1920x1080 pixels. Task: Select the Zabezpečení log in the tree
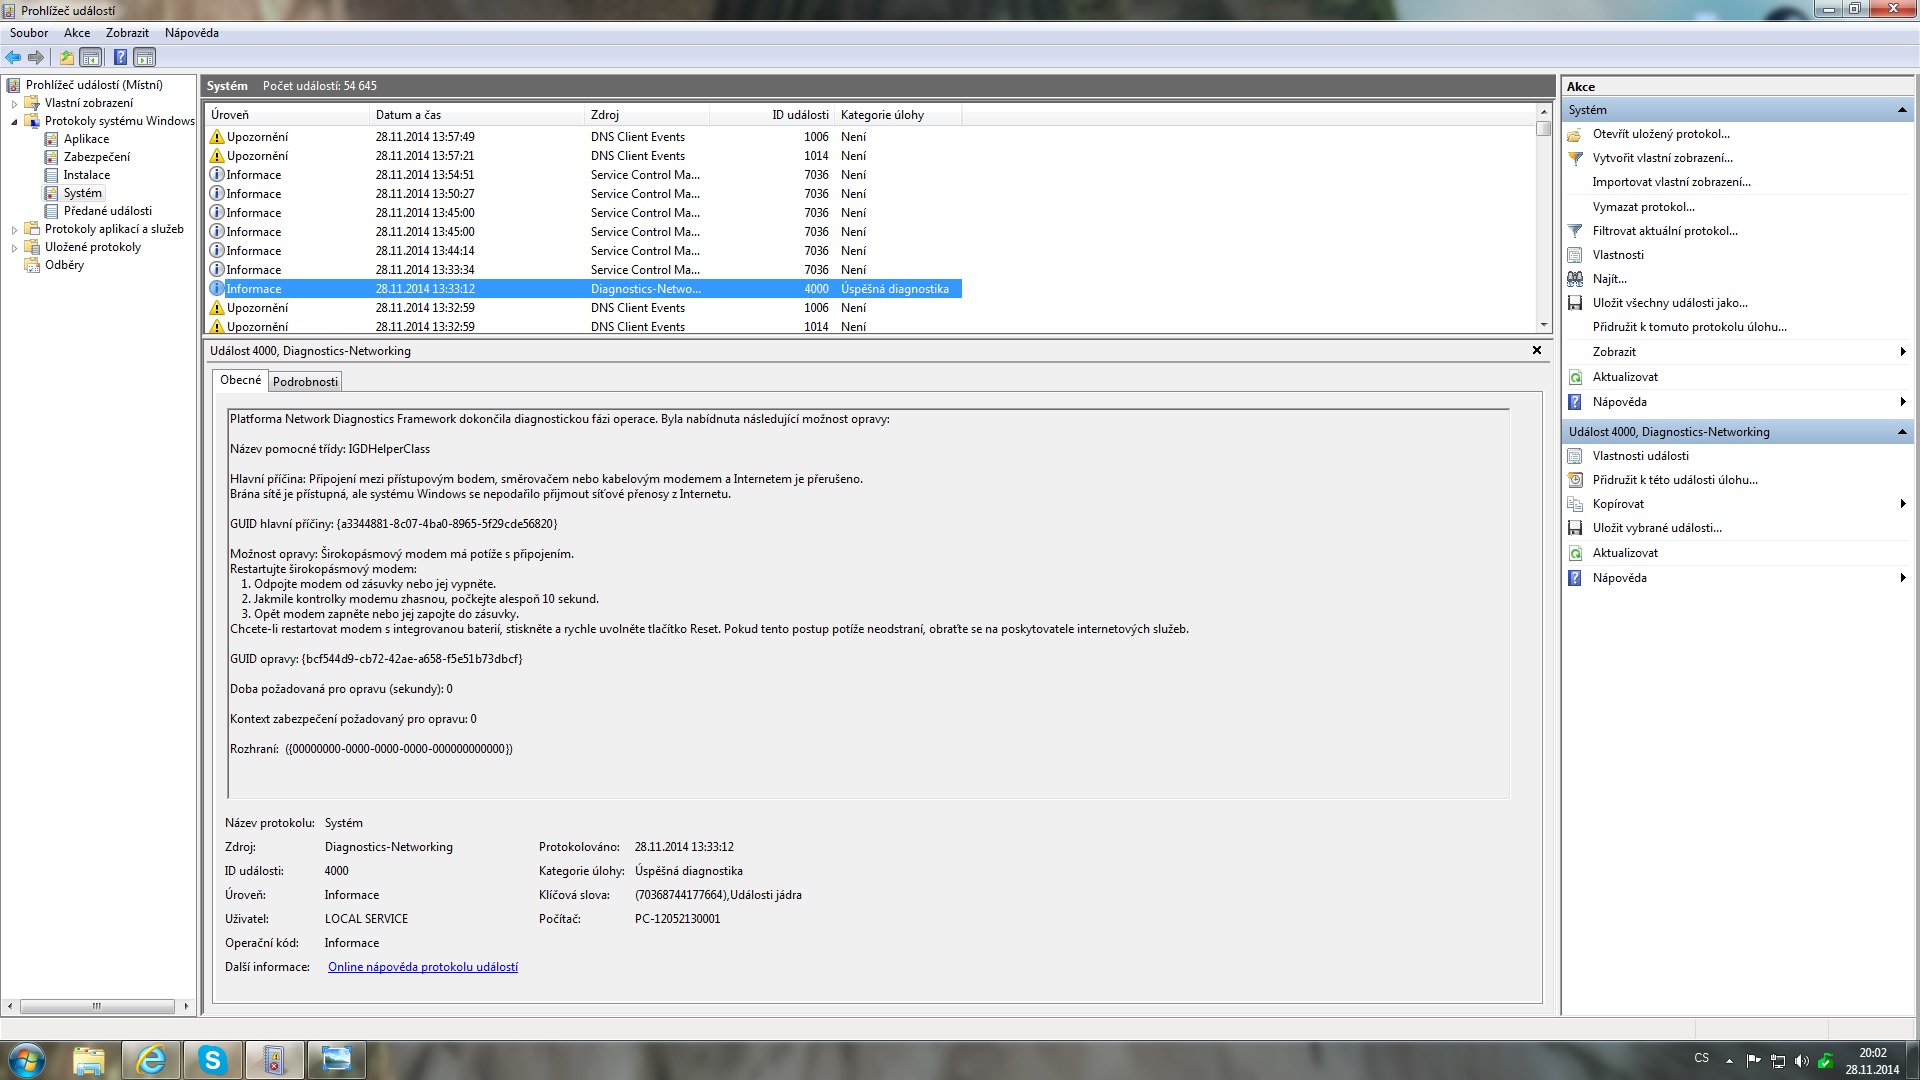tap(96, 157)
